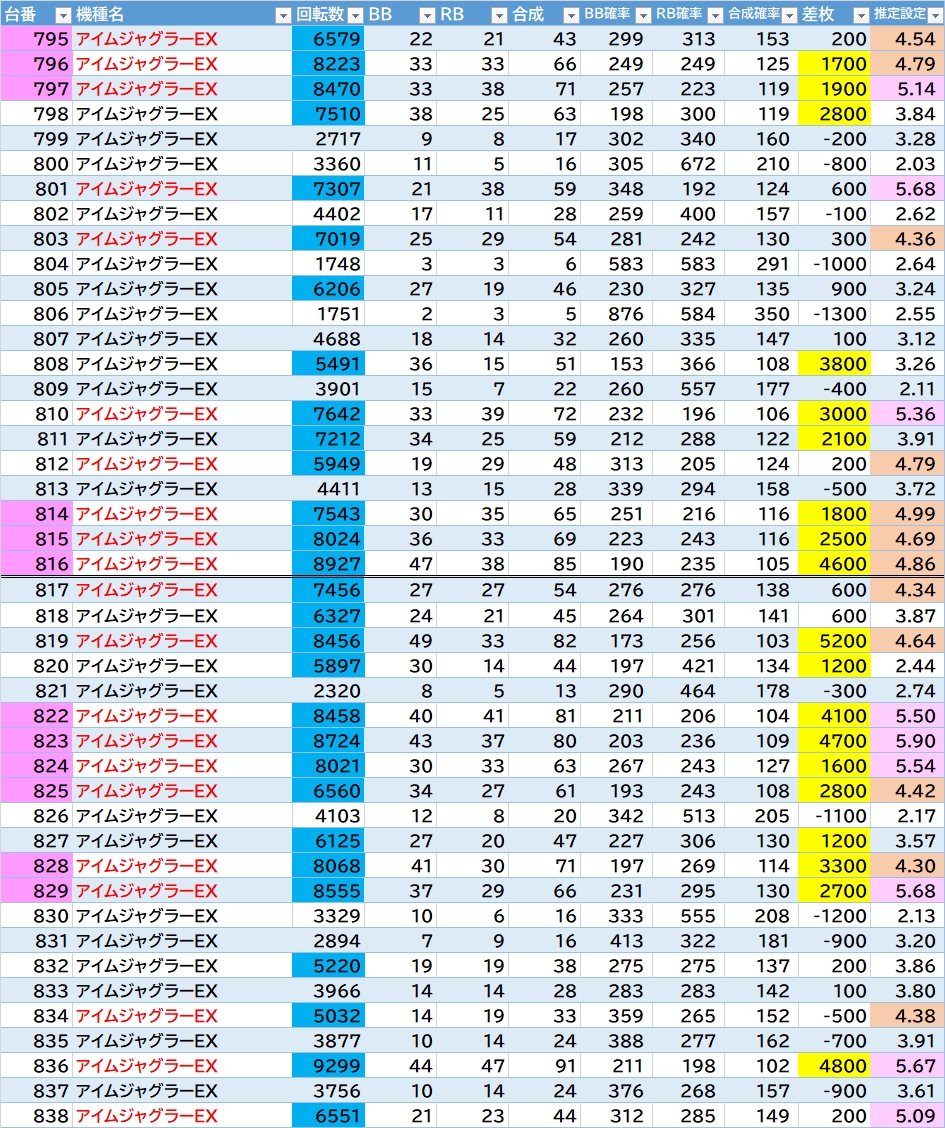Click machine number cell 829
The height and width of the screenshot is (1128, 945).
point(36,891)
